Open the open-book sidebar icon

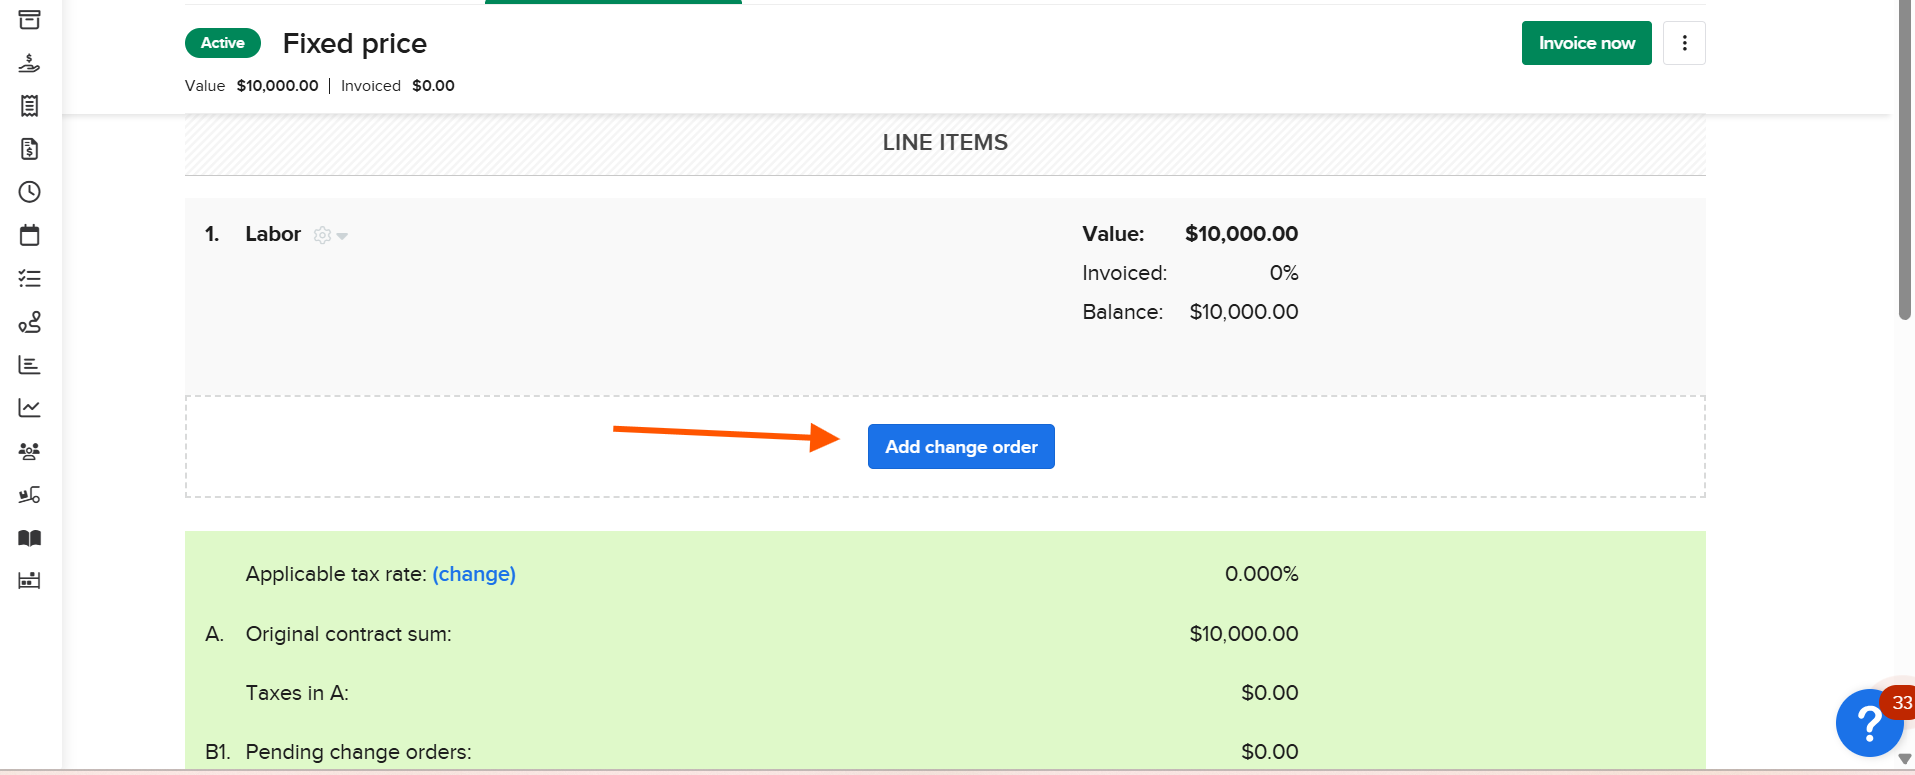pos(30,538)
